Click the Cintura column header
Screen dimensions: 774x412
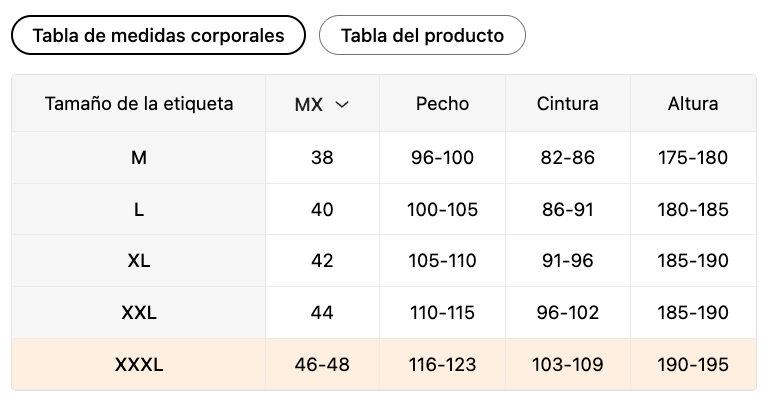coord(568,104)
